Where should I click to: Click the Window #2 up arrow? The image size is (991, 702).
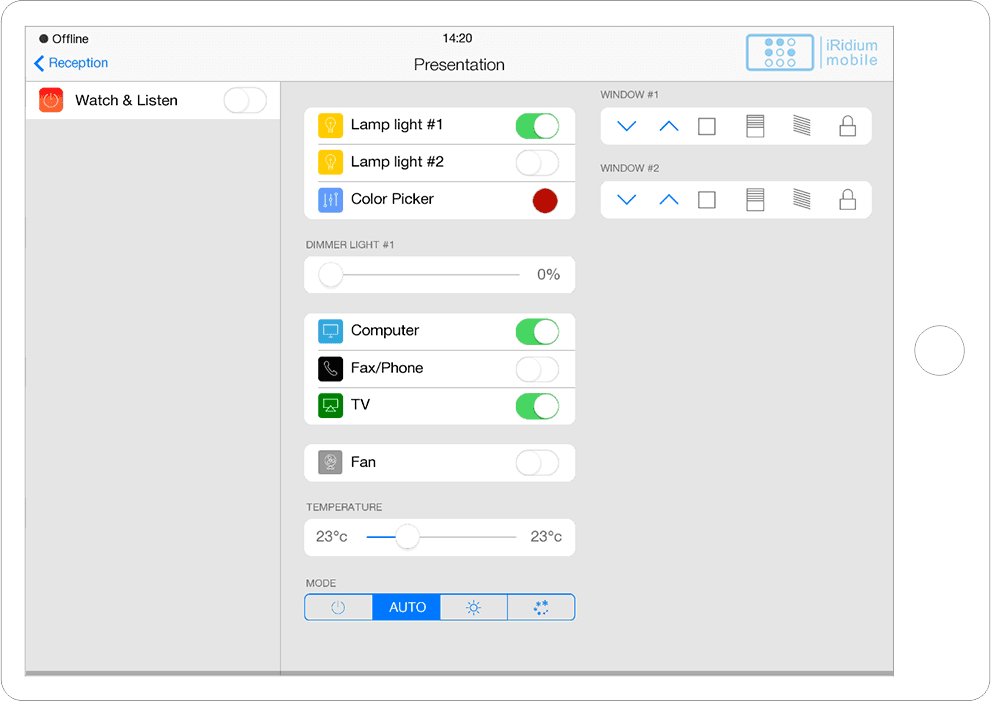669,200
